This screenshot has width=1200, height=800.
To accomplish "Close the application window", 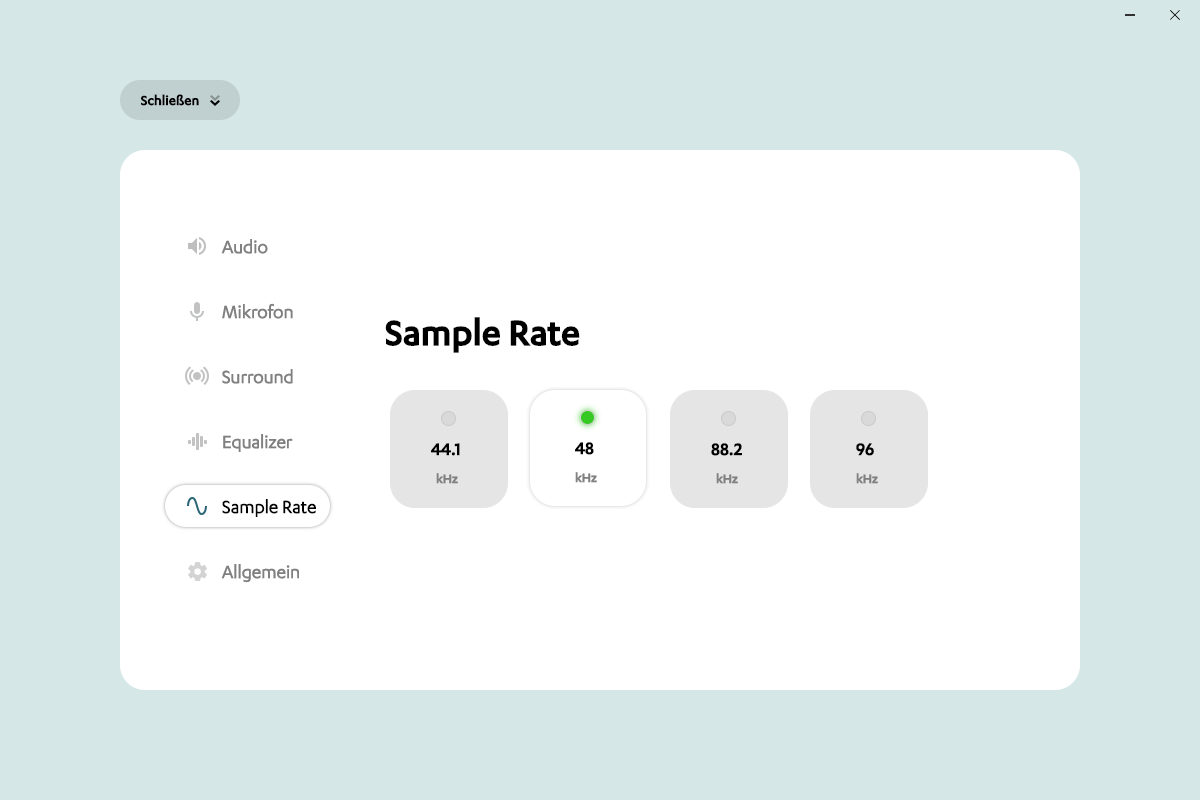I will click(x=1175, y=15).
